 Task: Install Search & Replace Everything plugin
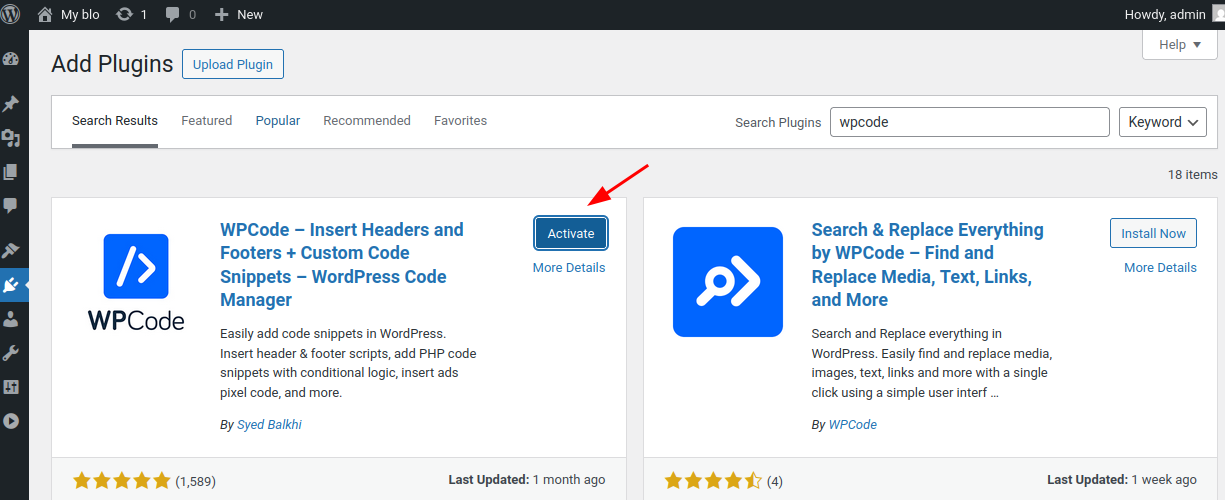click(1153, 233)
